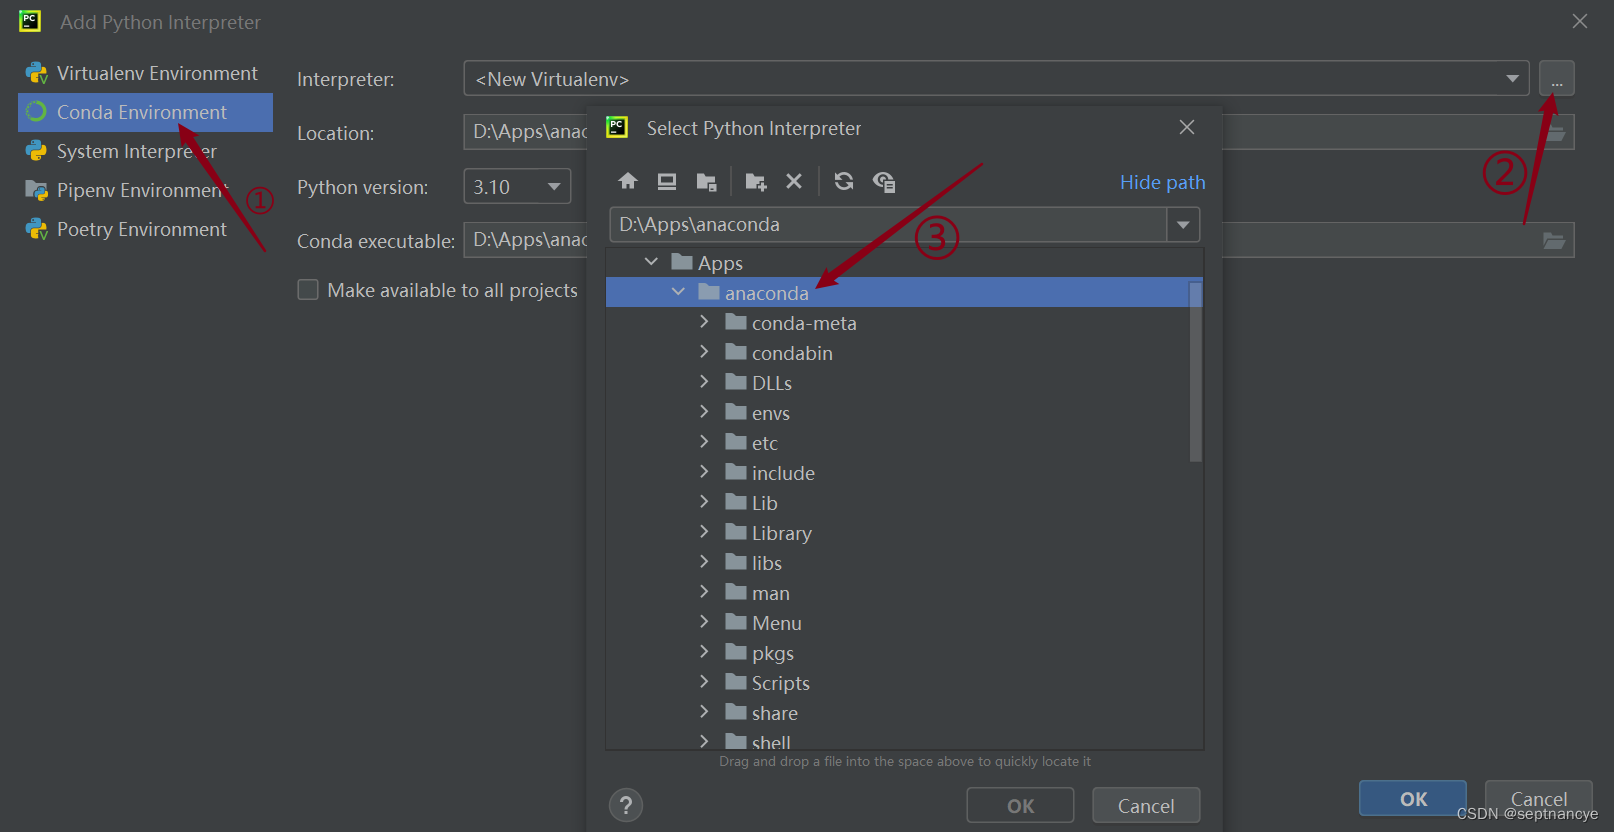The image size is (1614, 832).
Task: Click the path input field D:\Apps\anaconda
Action: (888, 225)
